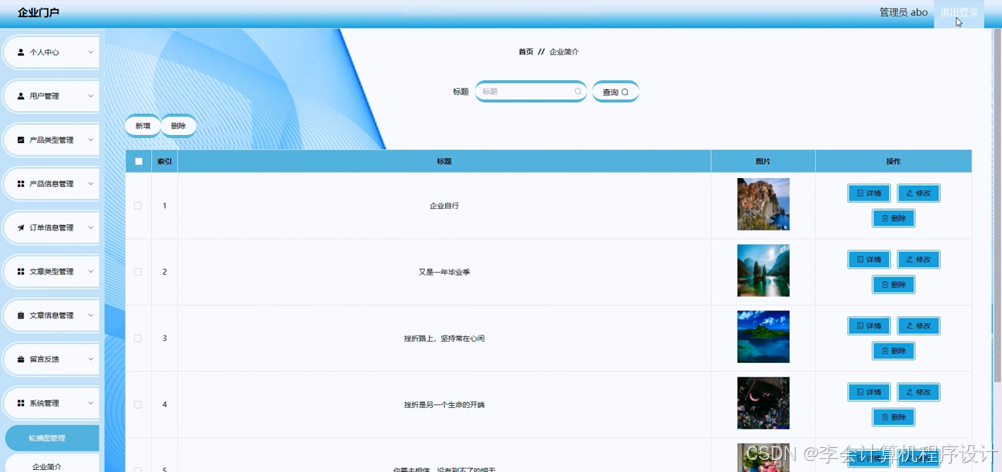Image resolution: width=1002 pixels, height=472 pixels.
Task: Click the mountain lake thumbnail in row 2
Action: tap(763, 271)
